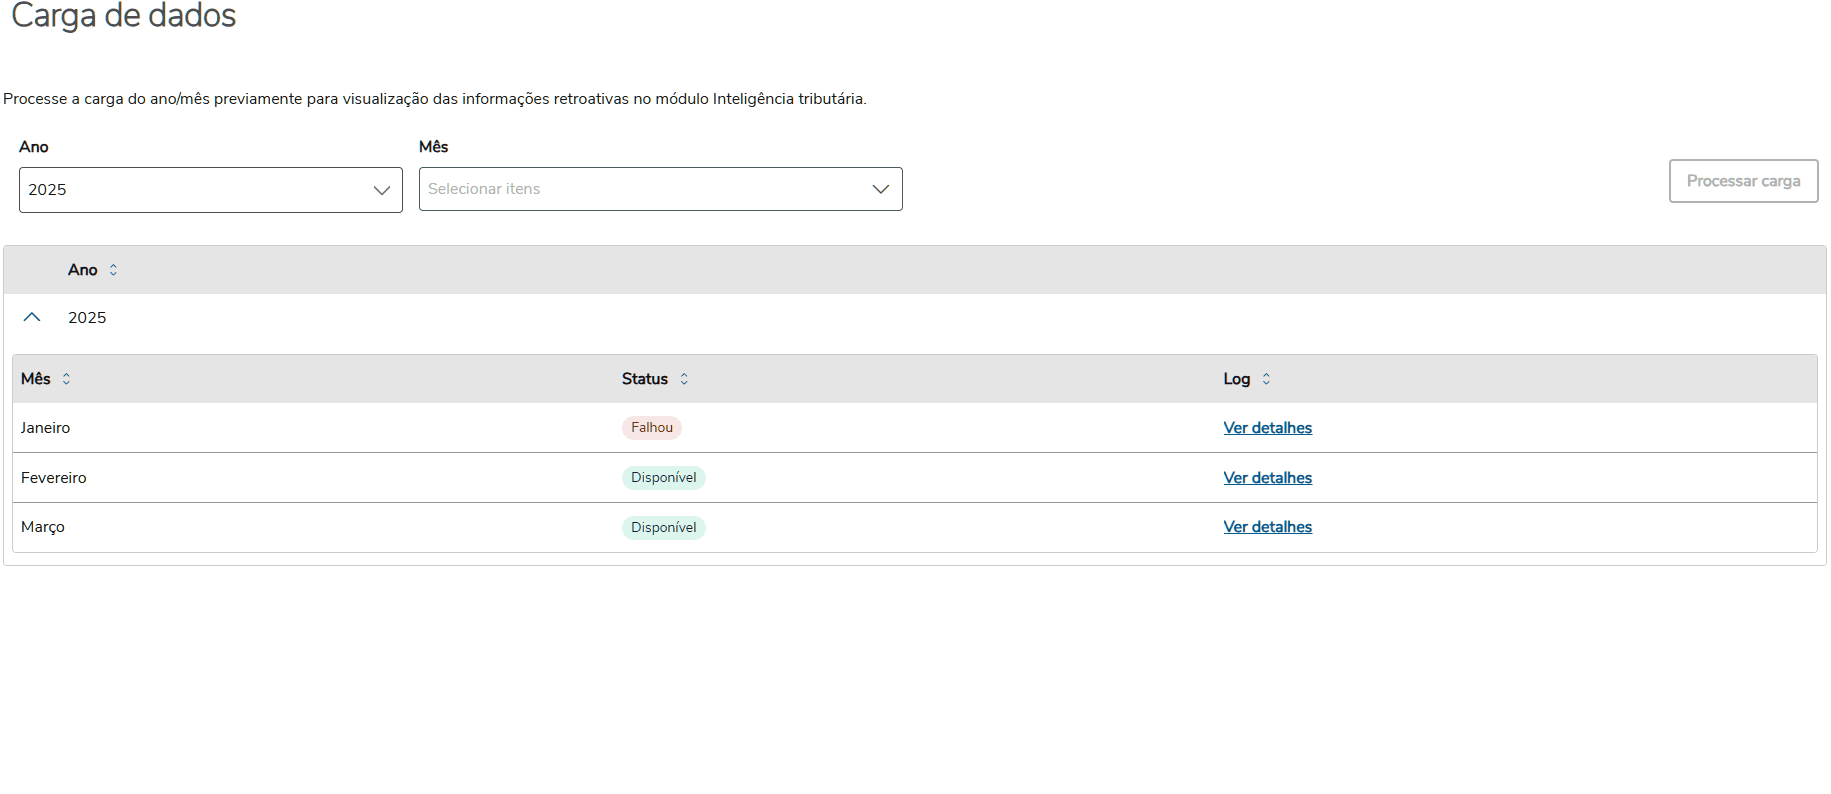Select the Fevereiro month cell

[54, 478]
